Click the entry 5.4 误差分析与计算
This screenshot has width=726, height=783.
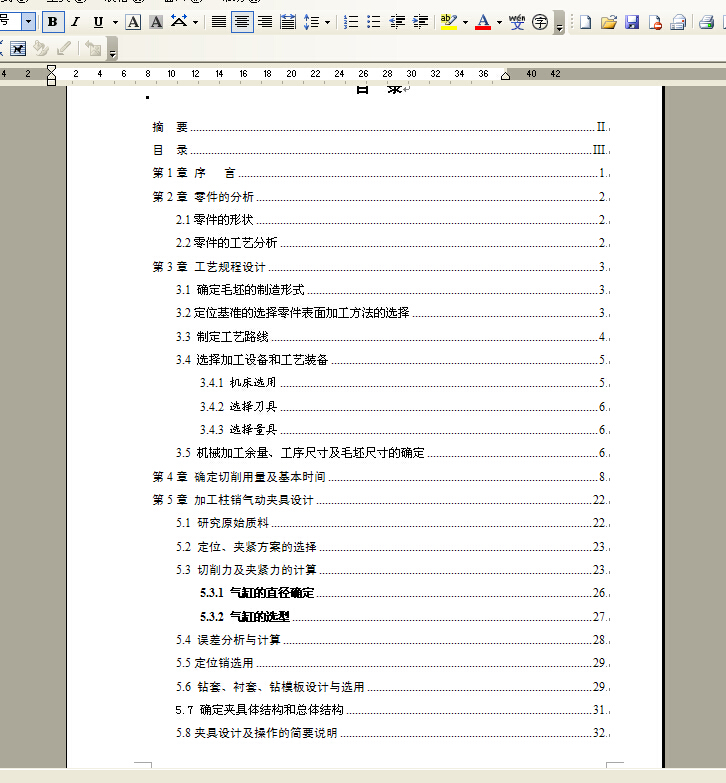228,640
